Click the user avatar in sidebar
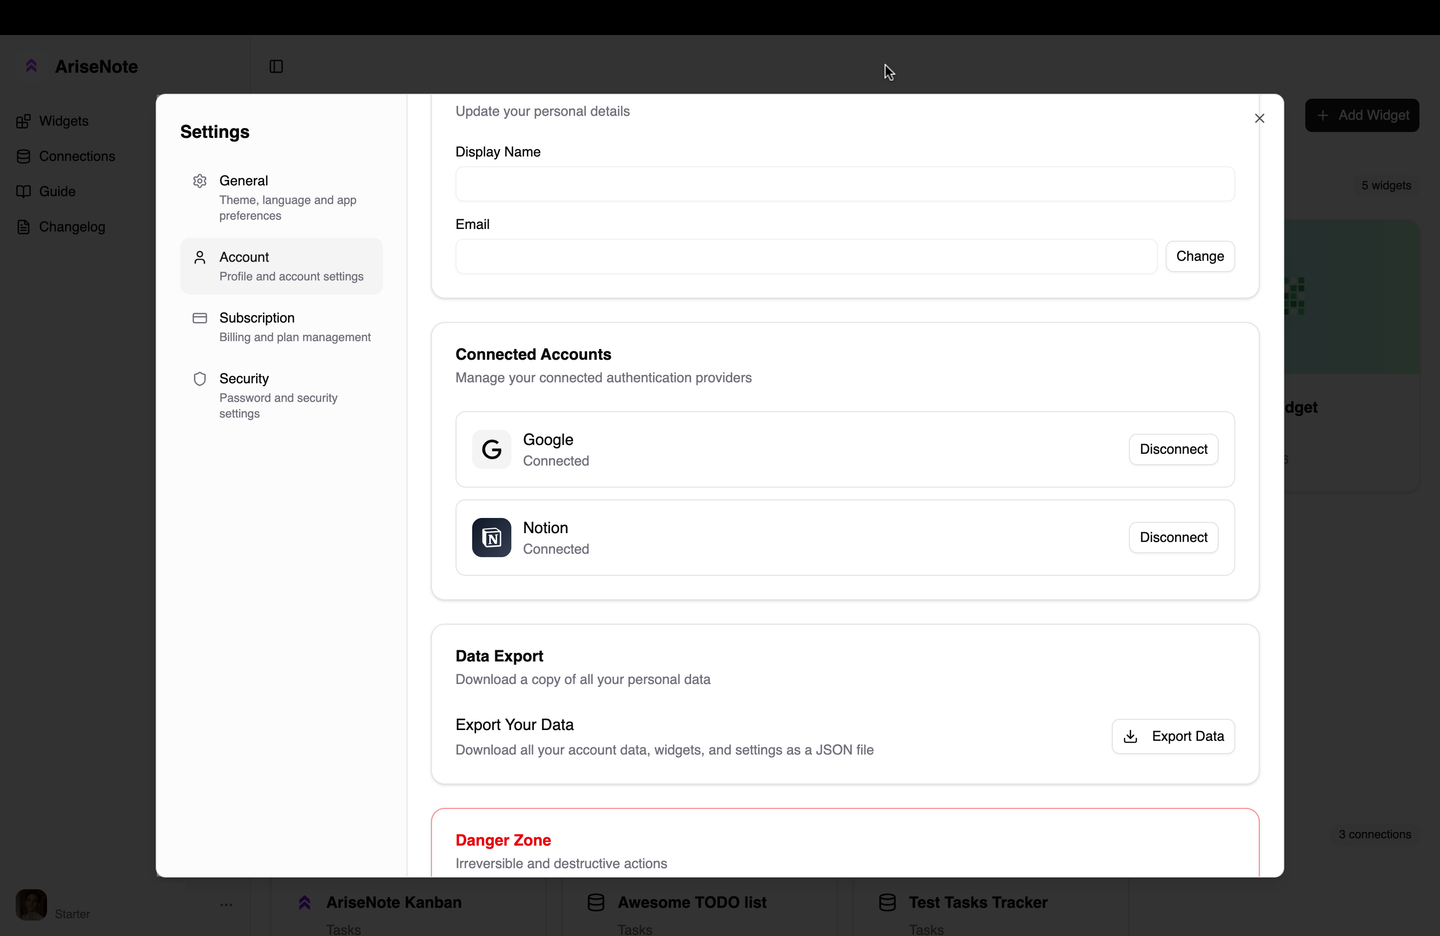 tap(32, 905)
